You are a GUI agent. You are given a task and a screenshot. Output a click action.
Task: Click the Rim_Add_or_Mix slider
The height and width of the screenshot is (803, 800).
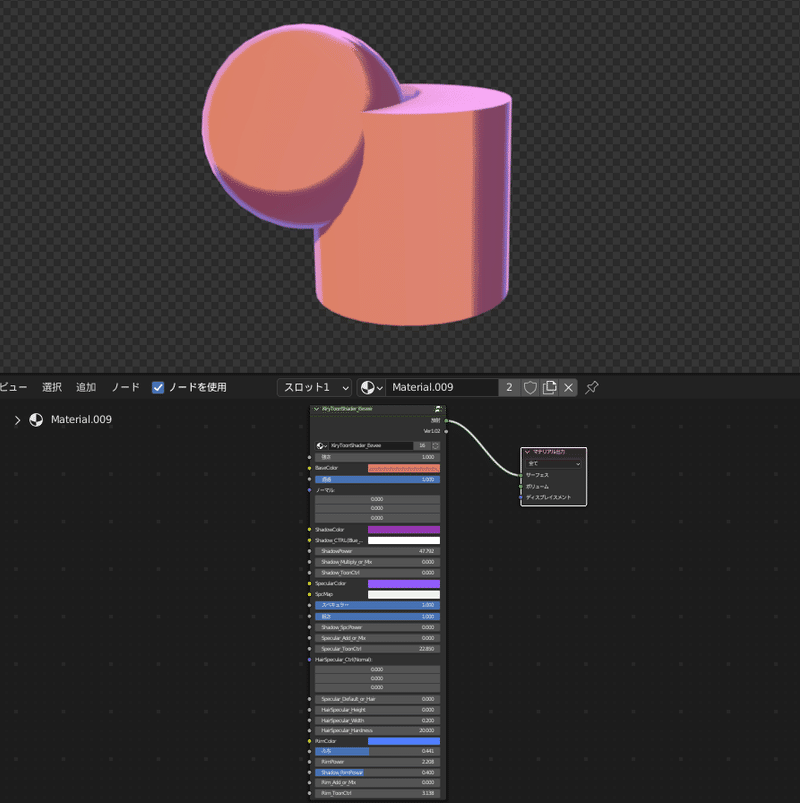(377, 783)
